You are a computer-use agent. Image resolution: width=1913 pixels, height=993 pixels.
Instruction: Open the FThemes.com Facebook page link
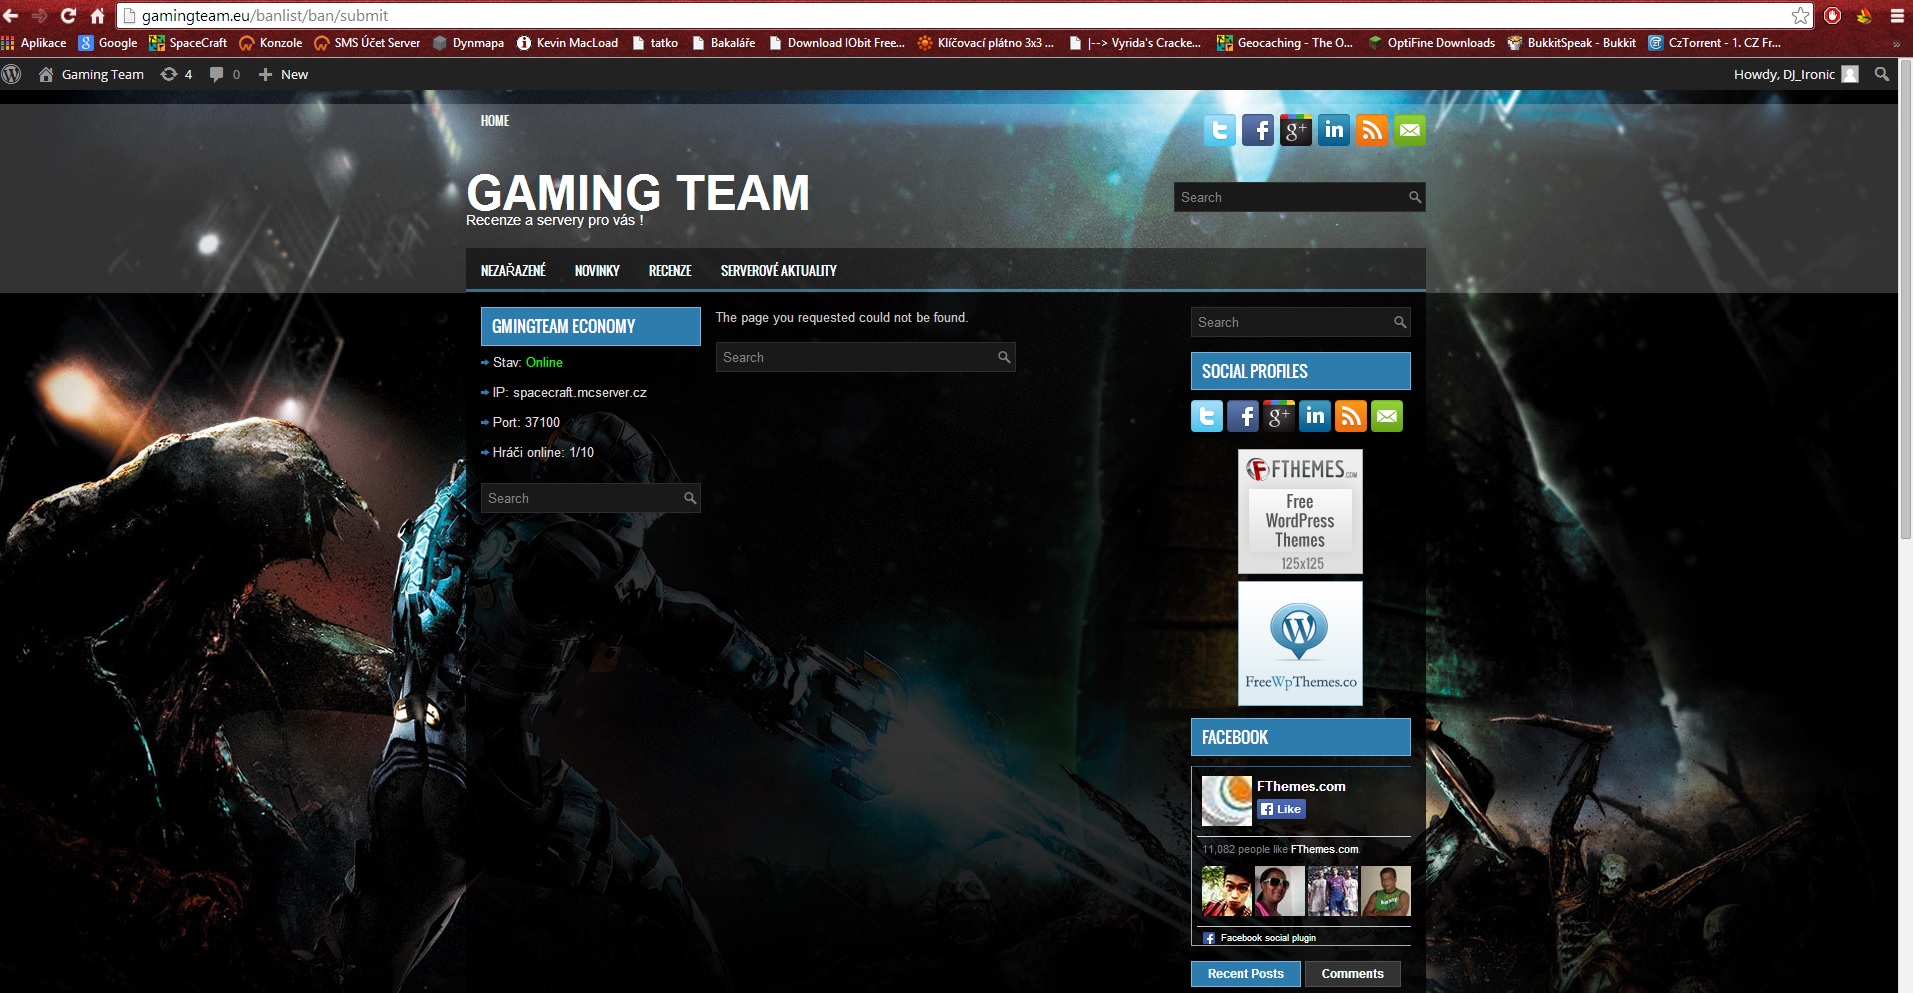click(1301, 786)
